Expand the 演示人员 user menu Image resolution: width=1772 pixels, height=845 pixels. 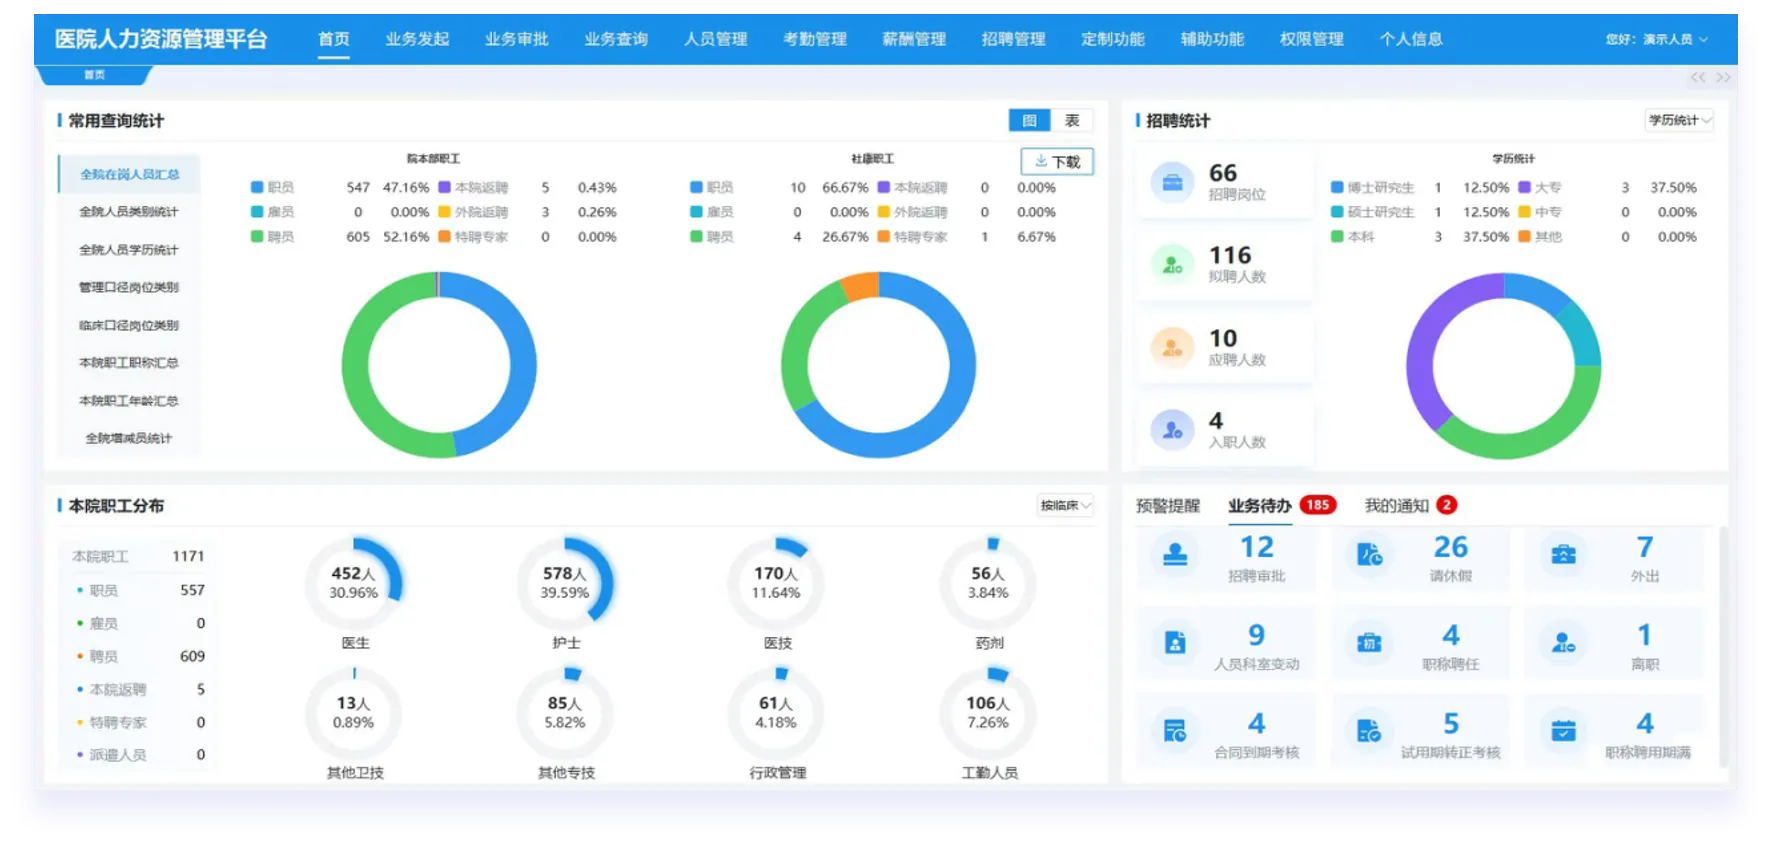coord(1657,40)
